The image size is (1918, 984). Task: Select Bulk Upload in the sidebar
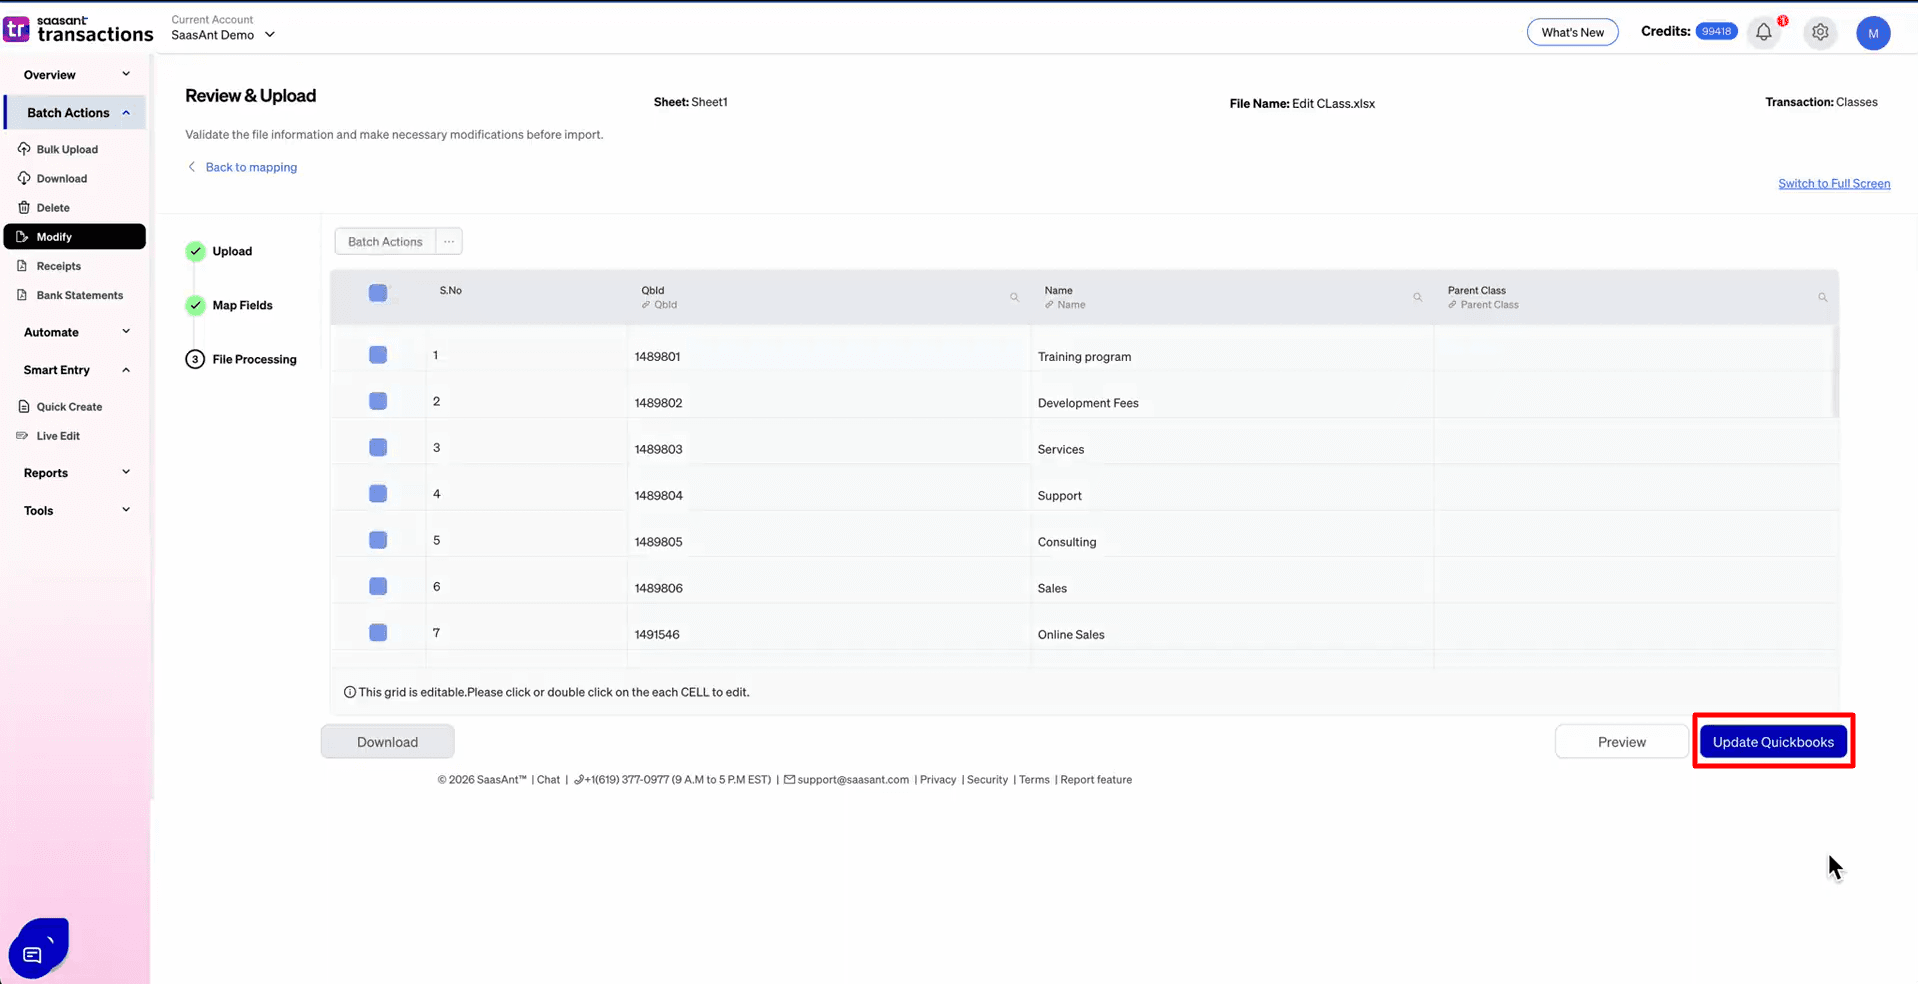(x=67, y=148)
